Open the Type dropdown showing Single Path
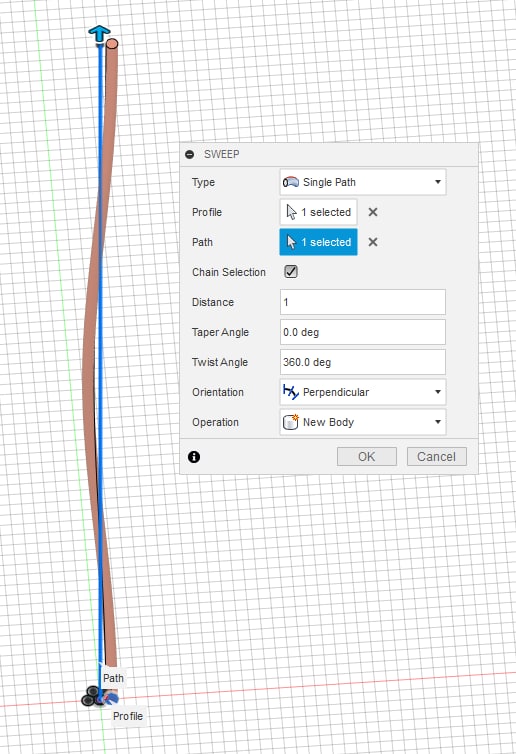This screenshot has width=516, height=754. click(363, 182)
